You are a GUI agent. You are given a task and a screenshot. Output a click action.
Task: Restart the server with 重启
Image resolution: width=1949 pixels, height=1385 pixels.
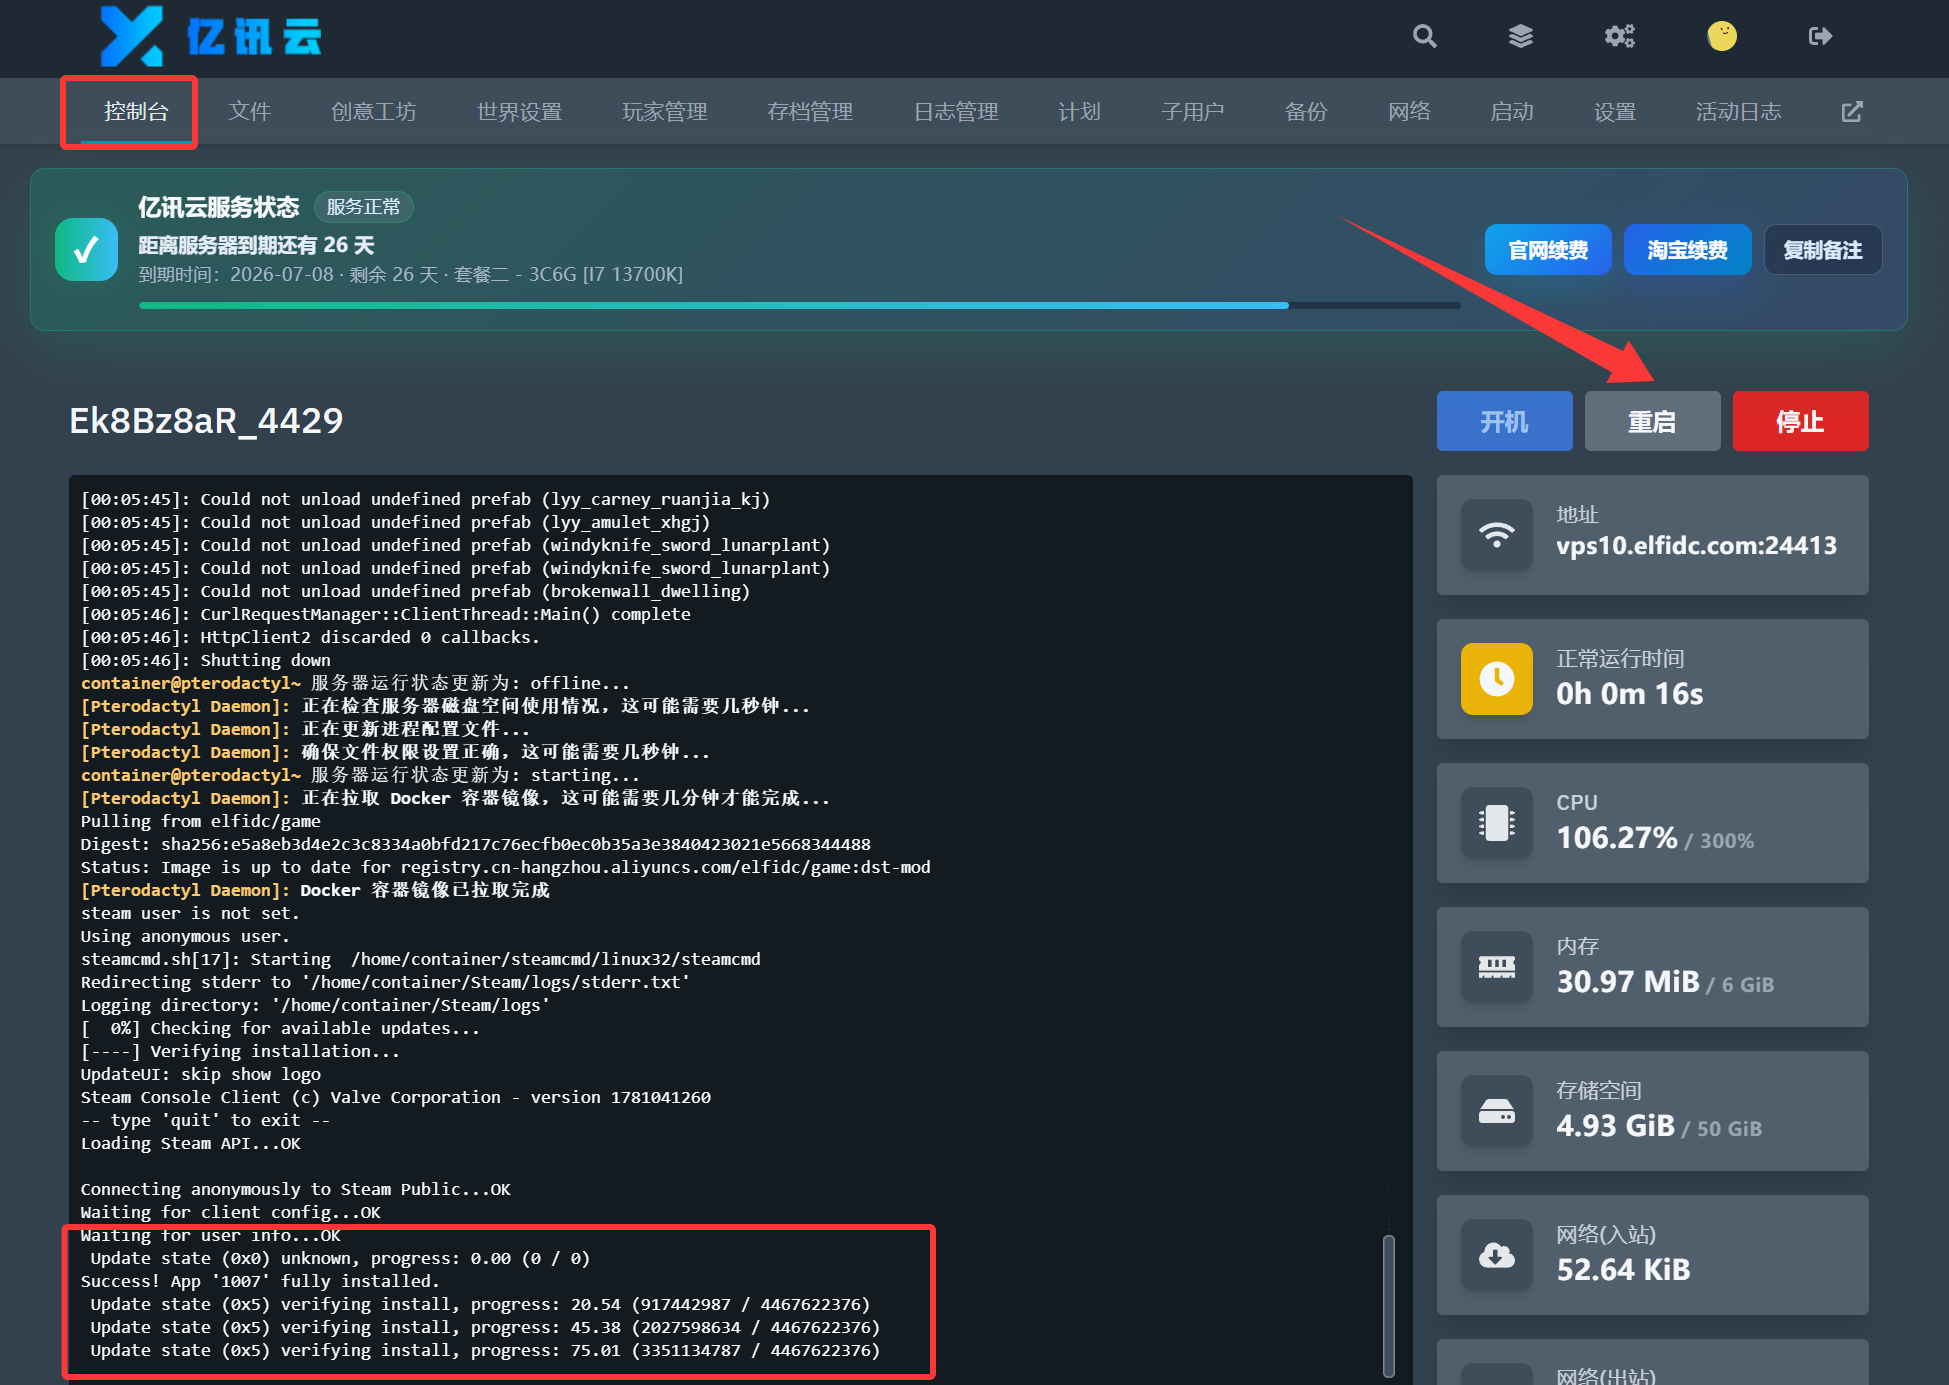1652,421
